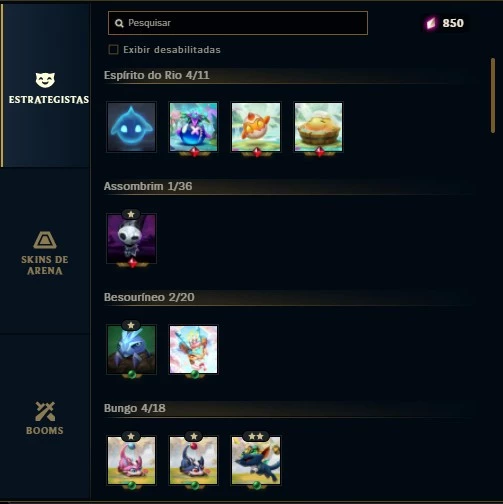Click the vertical scrollbar thumb
The width and height of the screenshot is (503, 504).
coord(493,96)
